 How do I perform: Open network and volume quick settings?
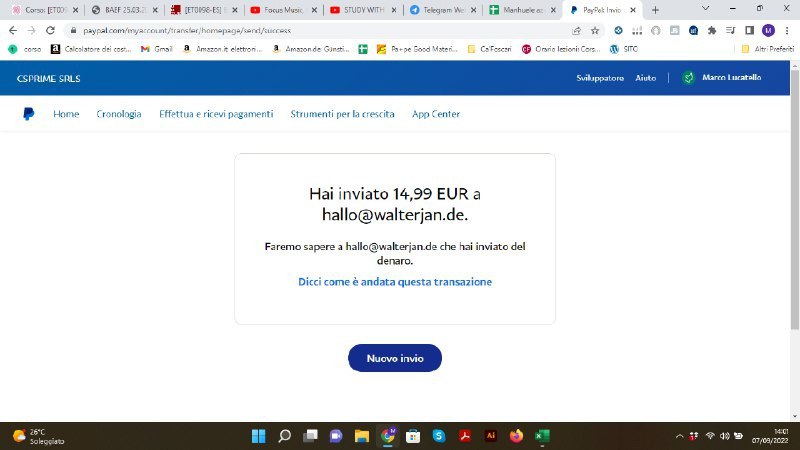point(724,436)
